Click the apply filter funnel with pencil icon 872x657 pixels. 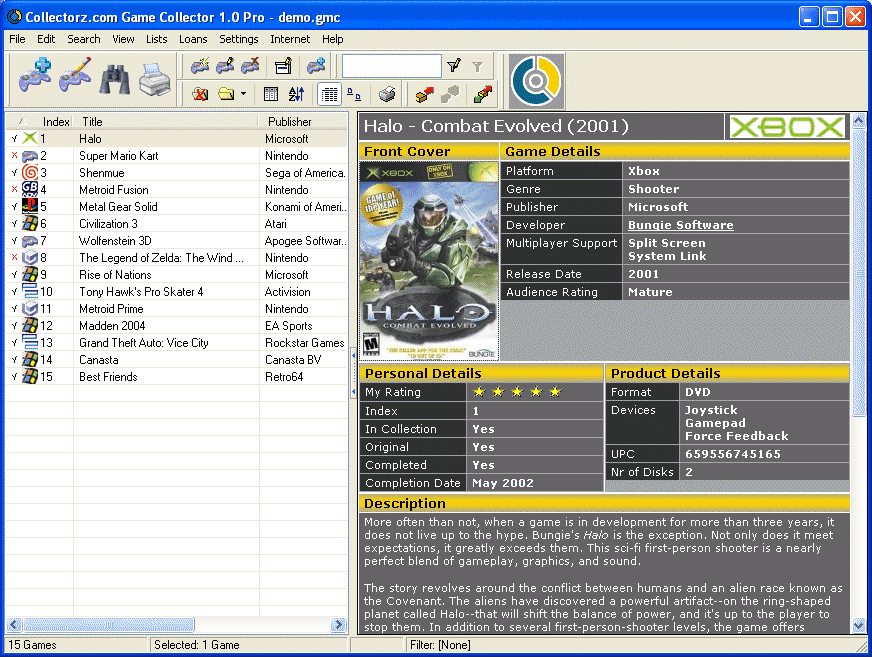[x=454, y=66]
